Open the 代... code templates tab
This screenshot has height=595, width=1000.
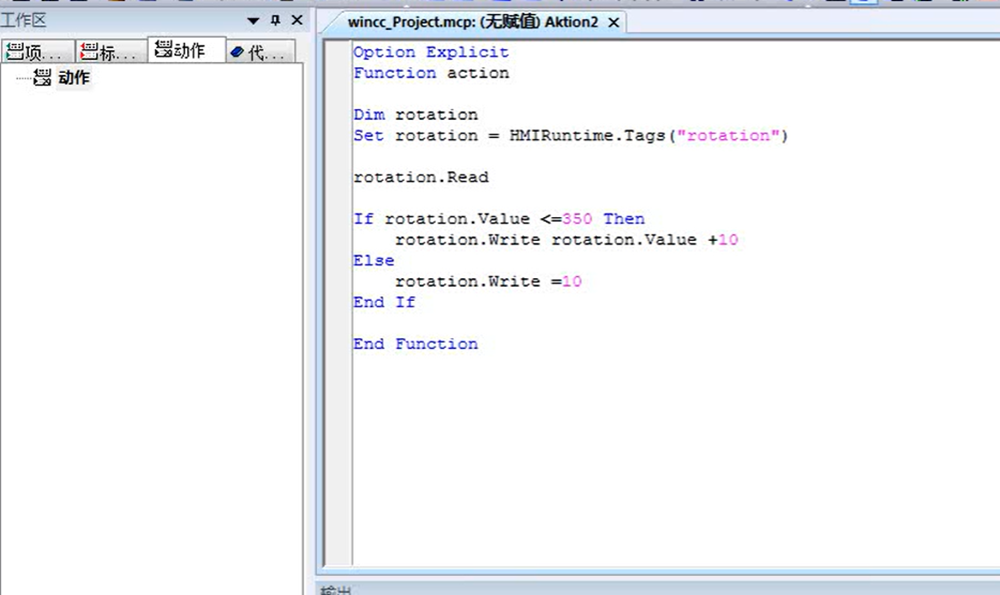pos(259,52)
